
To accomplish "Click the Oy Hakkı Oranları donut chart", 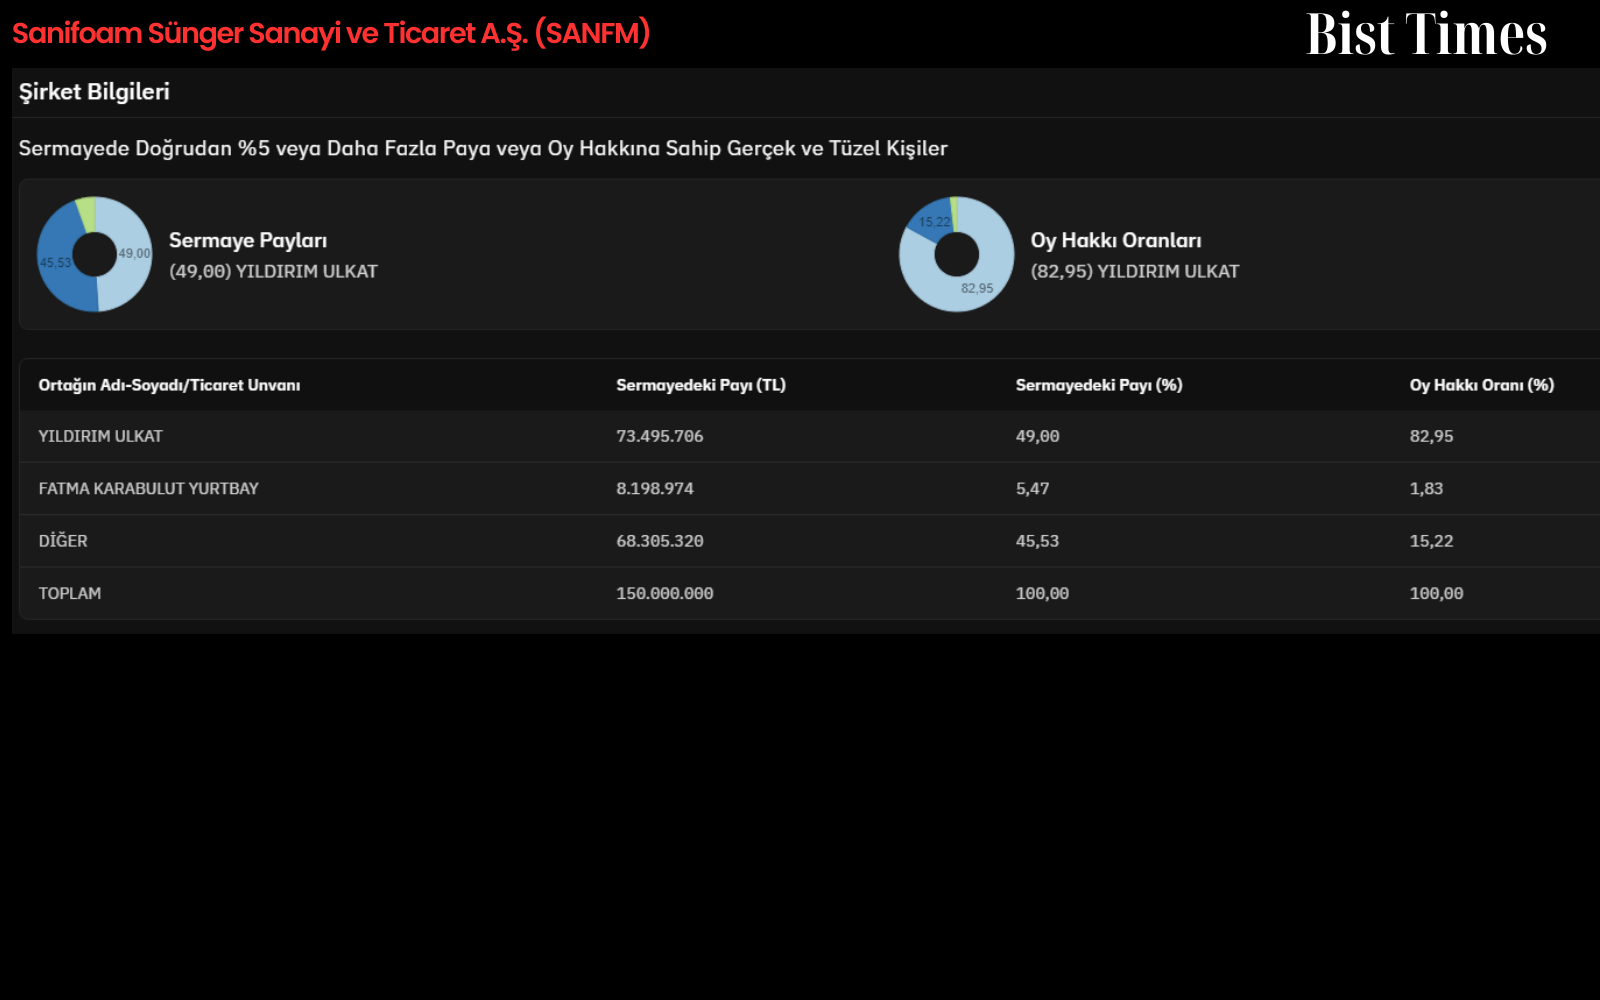I will (x=957, y=254).
